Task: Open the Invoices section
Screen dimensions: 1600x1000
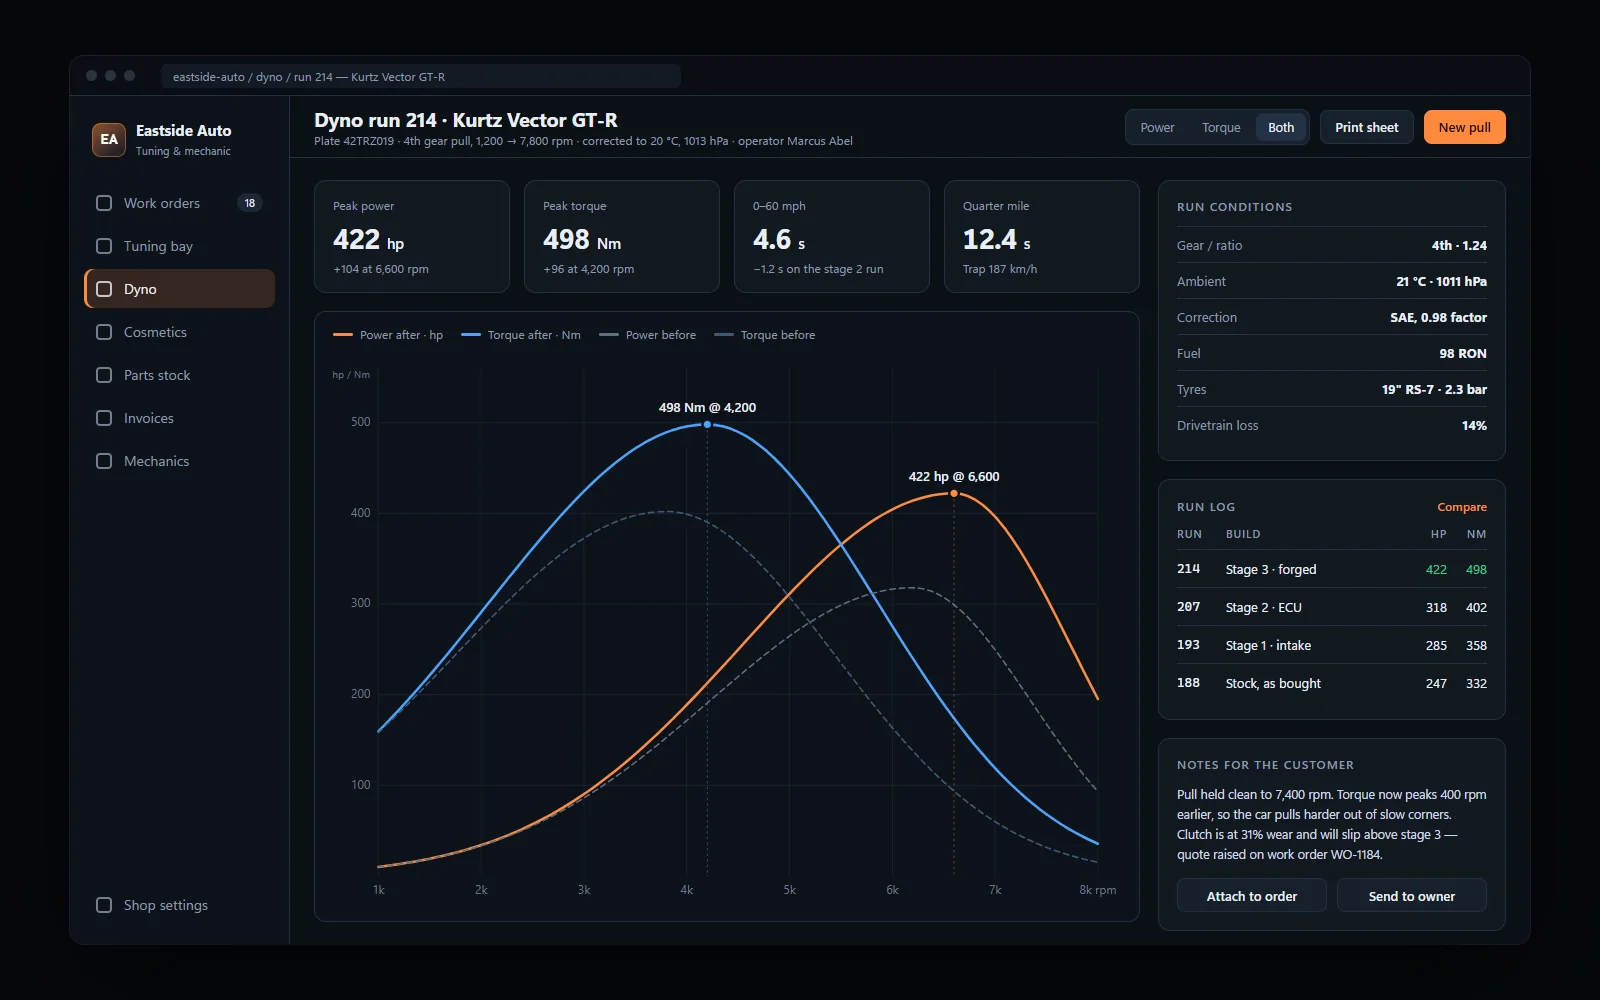Action: coord(180,418)
